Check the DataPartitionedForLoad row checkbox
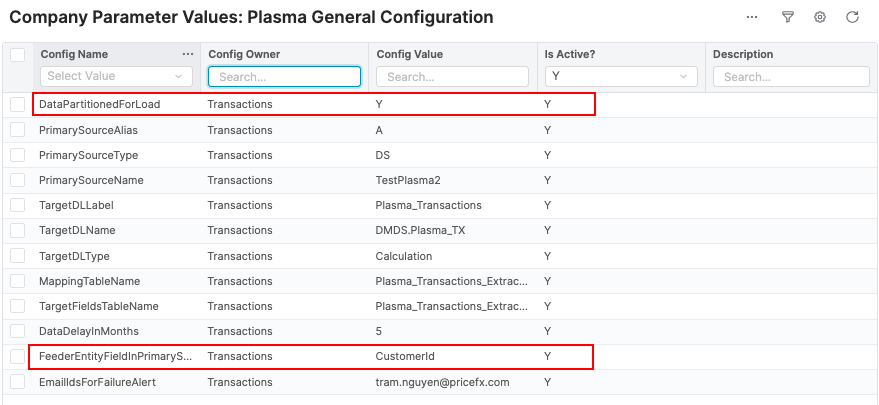The height and width of the screenshot is (405, 879). pyautogui.click(x=18, y=104)
